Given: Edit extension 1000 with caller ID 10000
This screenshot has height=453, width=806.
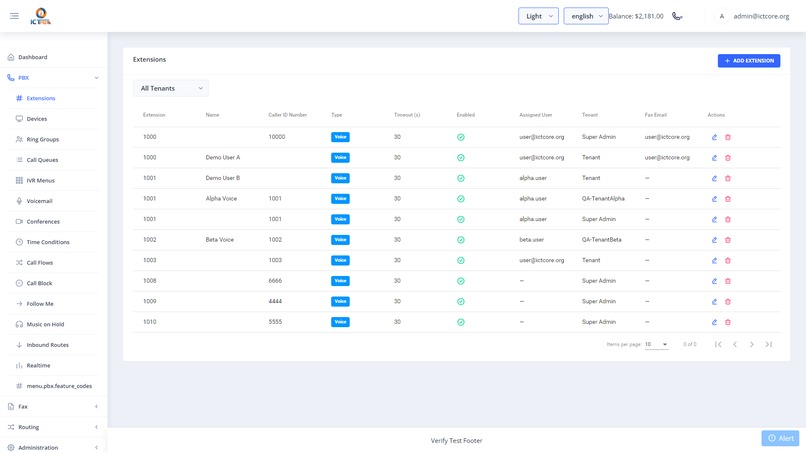Looking at the screenshot, I should 714,137.
